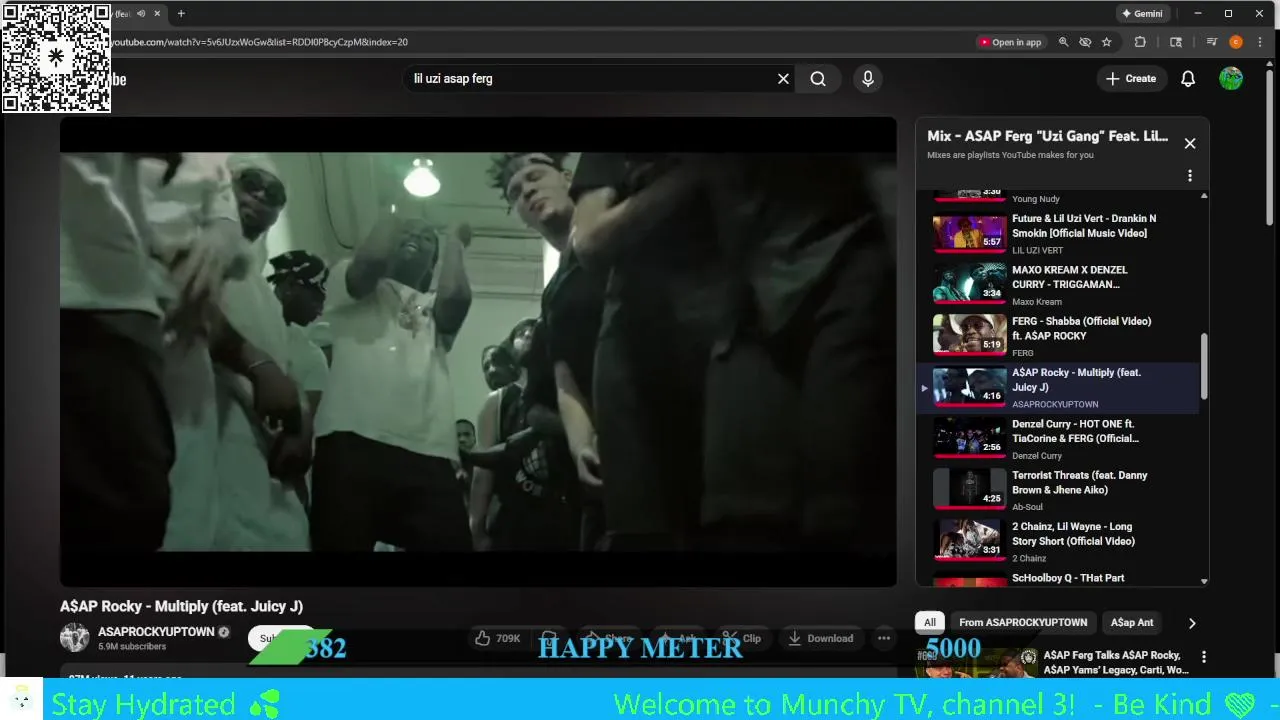Screen dimensions: 1280x720
Task: Play 2 Chainz Long Story Short video
Action: tap(1060, 541)
